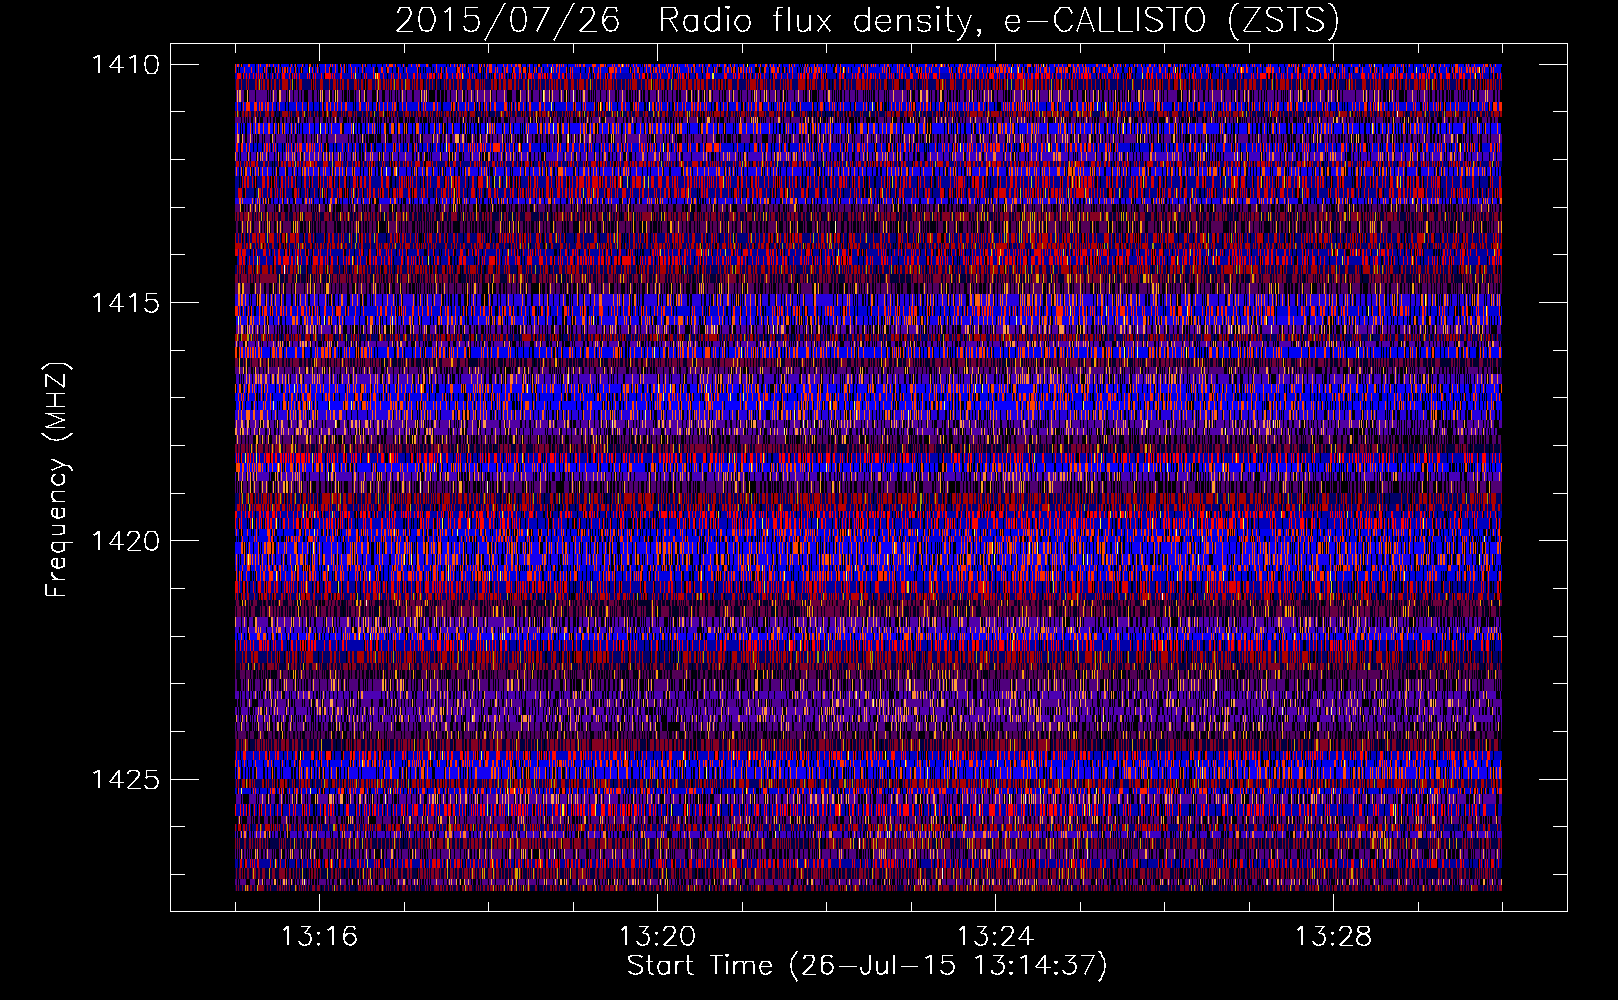The width and height of the screenshot is (1618, 1000).
Task: Click the 13:24 time tick label
Action: [x=995, y=937]
